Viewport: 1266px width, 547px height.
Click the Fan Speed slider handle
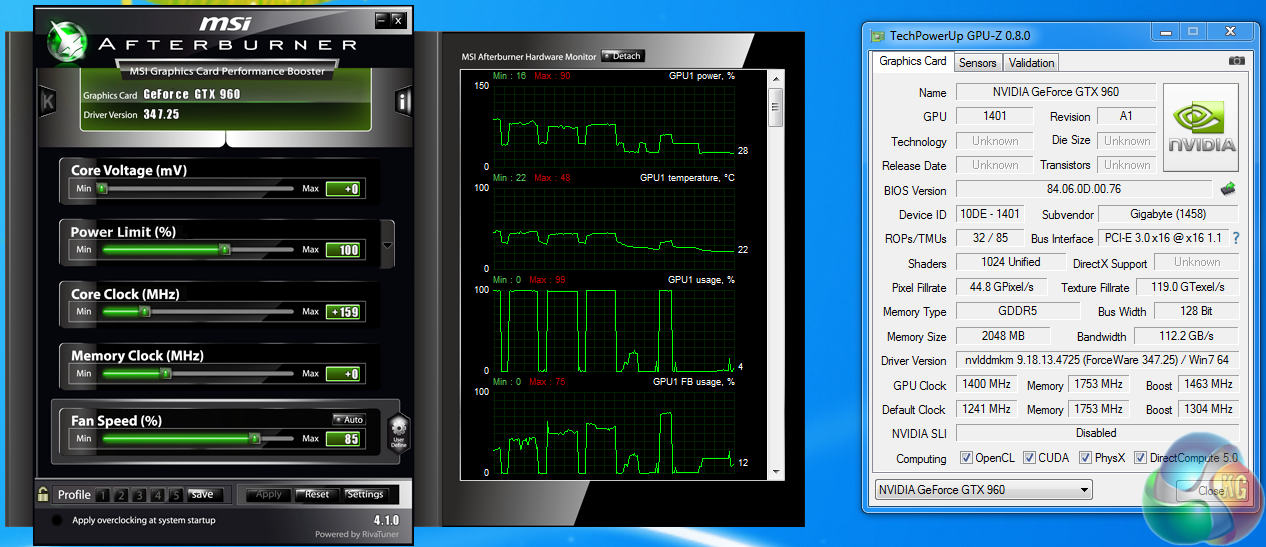254,438
